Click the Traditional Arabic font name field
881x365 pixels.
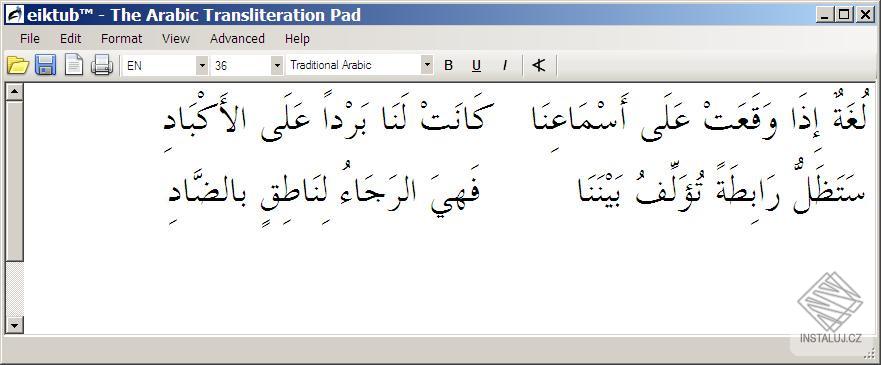[353, 65]
